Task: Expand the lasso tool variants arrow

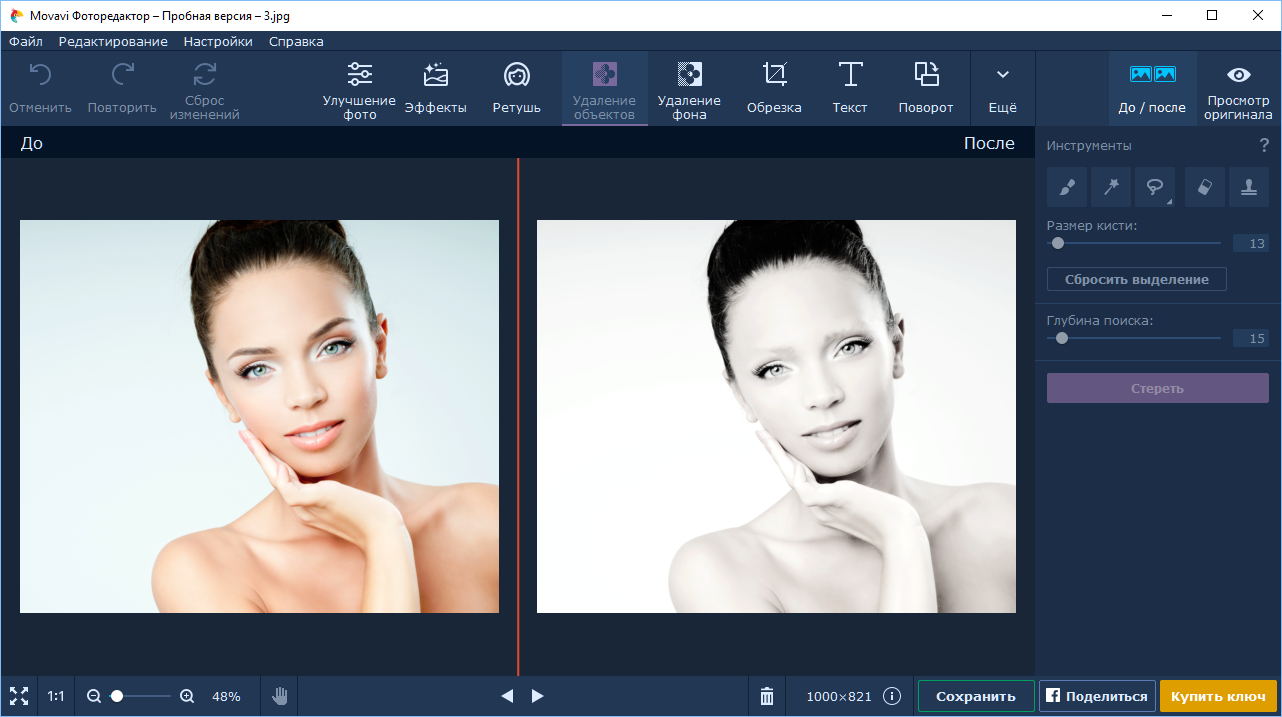Action: (1169, 202)
